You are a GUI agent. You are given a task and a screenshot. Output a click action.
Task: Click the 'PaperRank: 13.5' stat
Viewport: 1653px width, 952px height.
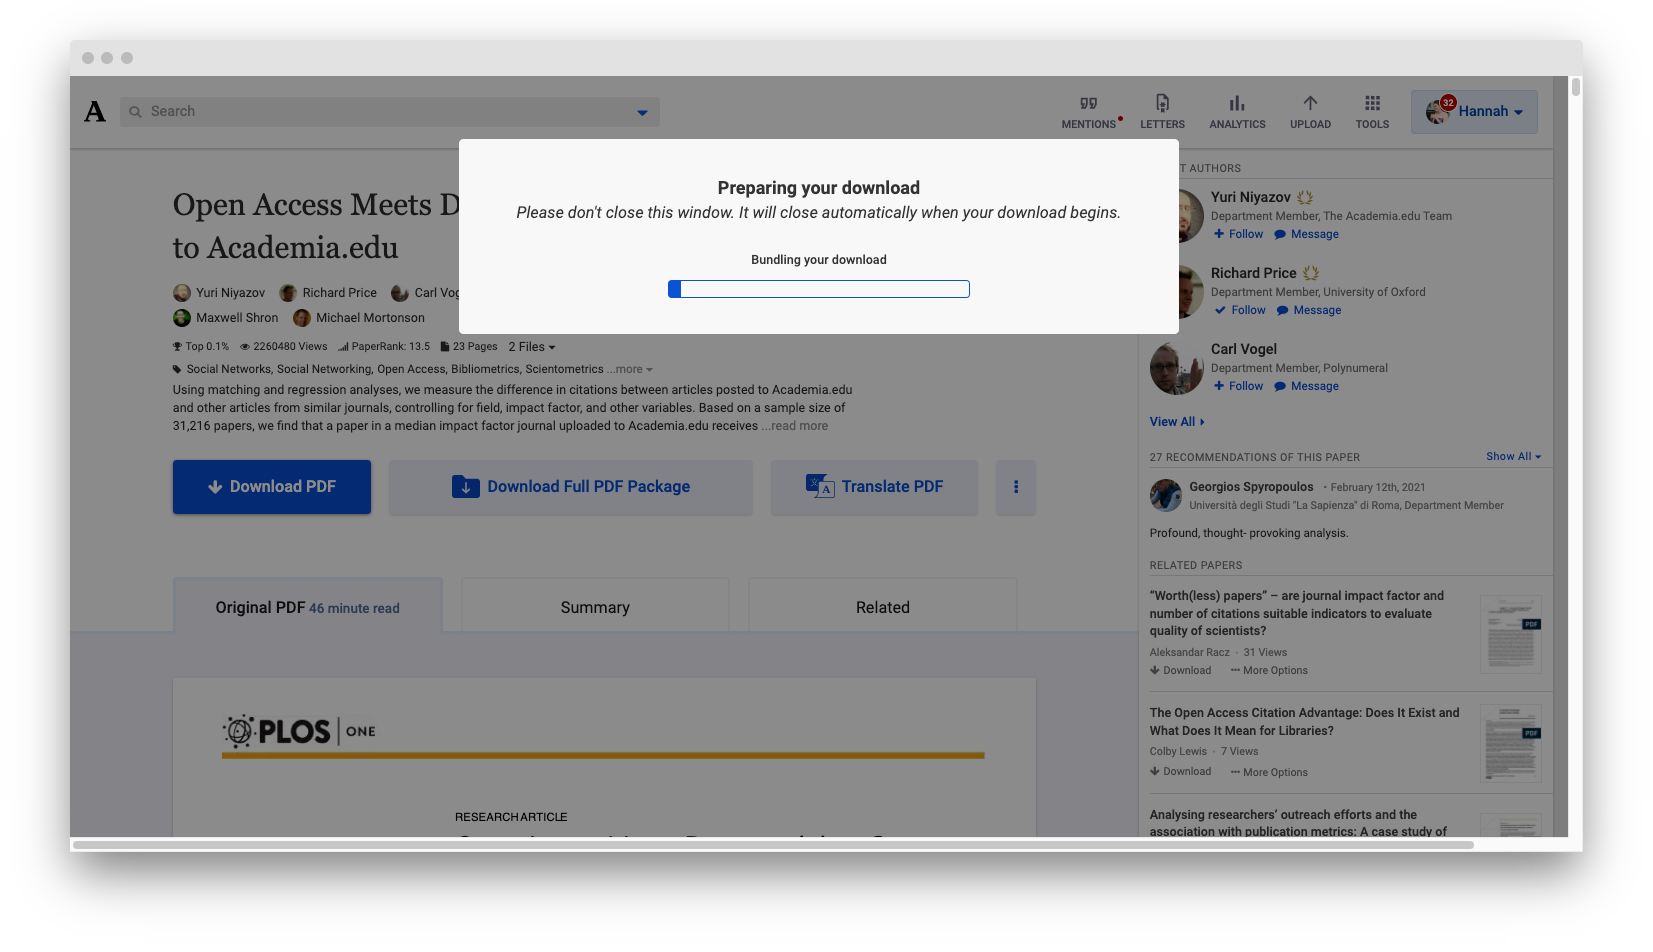click(384, 347)
